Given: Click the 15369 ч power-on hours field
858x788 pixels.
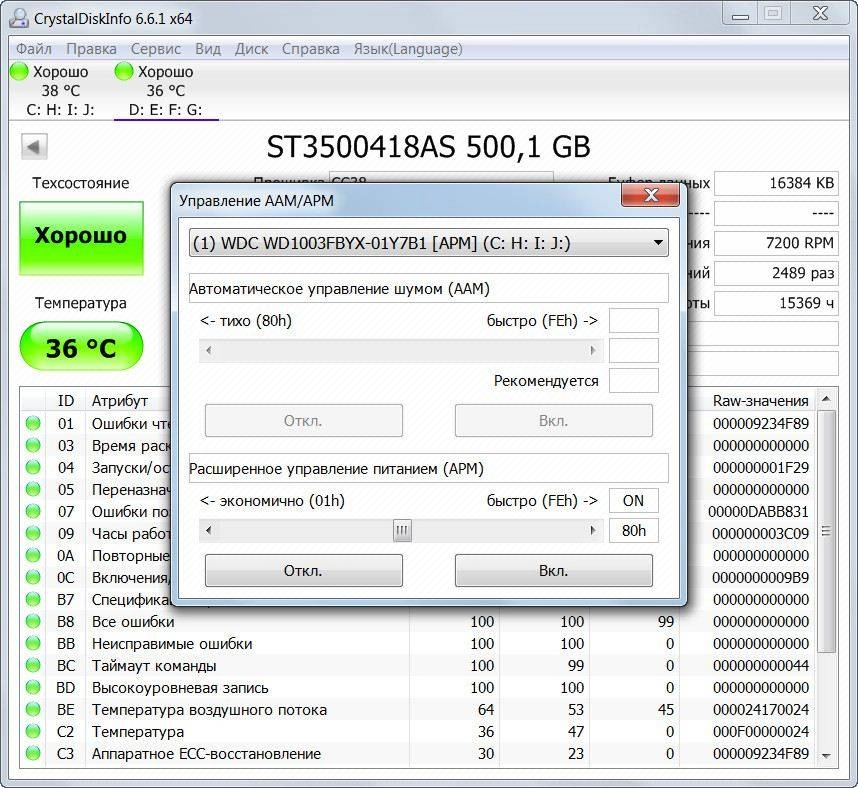Looking at the screenshot, I should point(776,303).
